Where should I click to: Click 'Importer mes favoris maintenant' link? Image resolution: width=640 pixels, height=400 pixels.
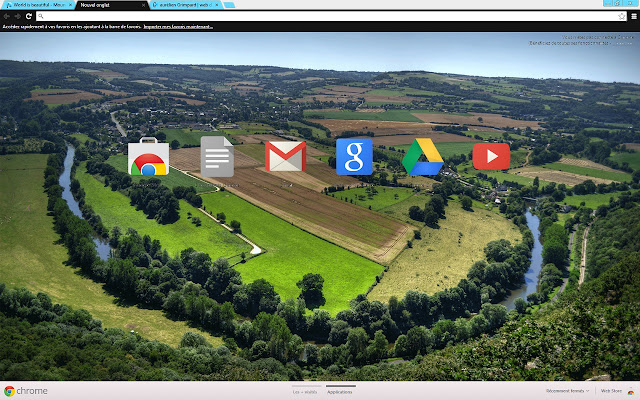point(178,27)
